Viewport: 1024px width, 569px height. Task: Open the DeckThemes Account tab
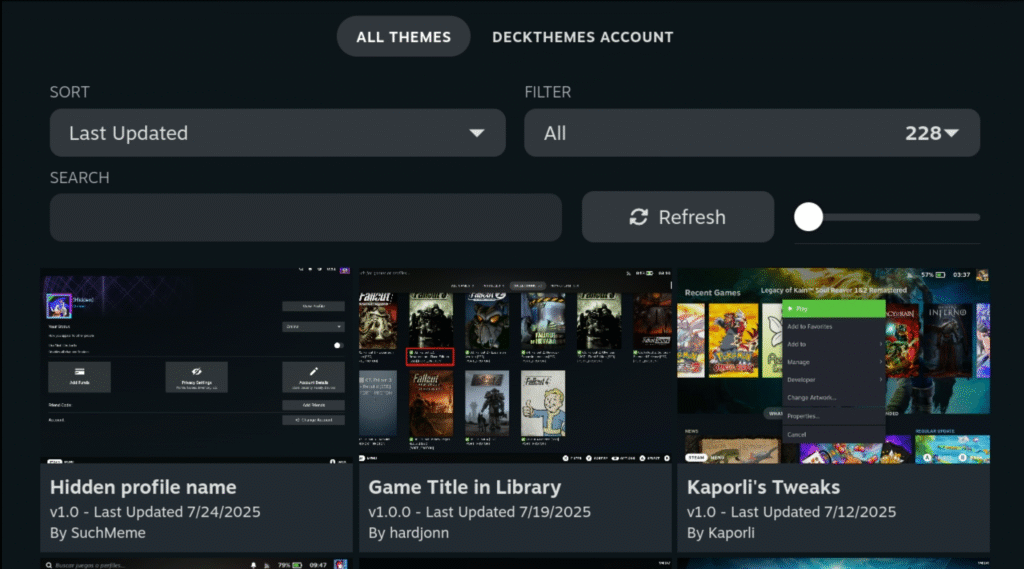tap(582, 37)
